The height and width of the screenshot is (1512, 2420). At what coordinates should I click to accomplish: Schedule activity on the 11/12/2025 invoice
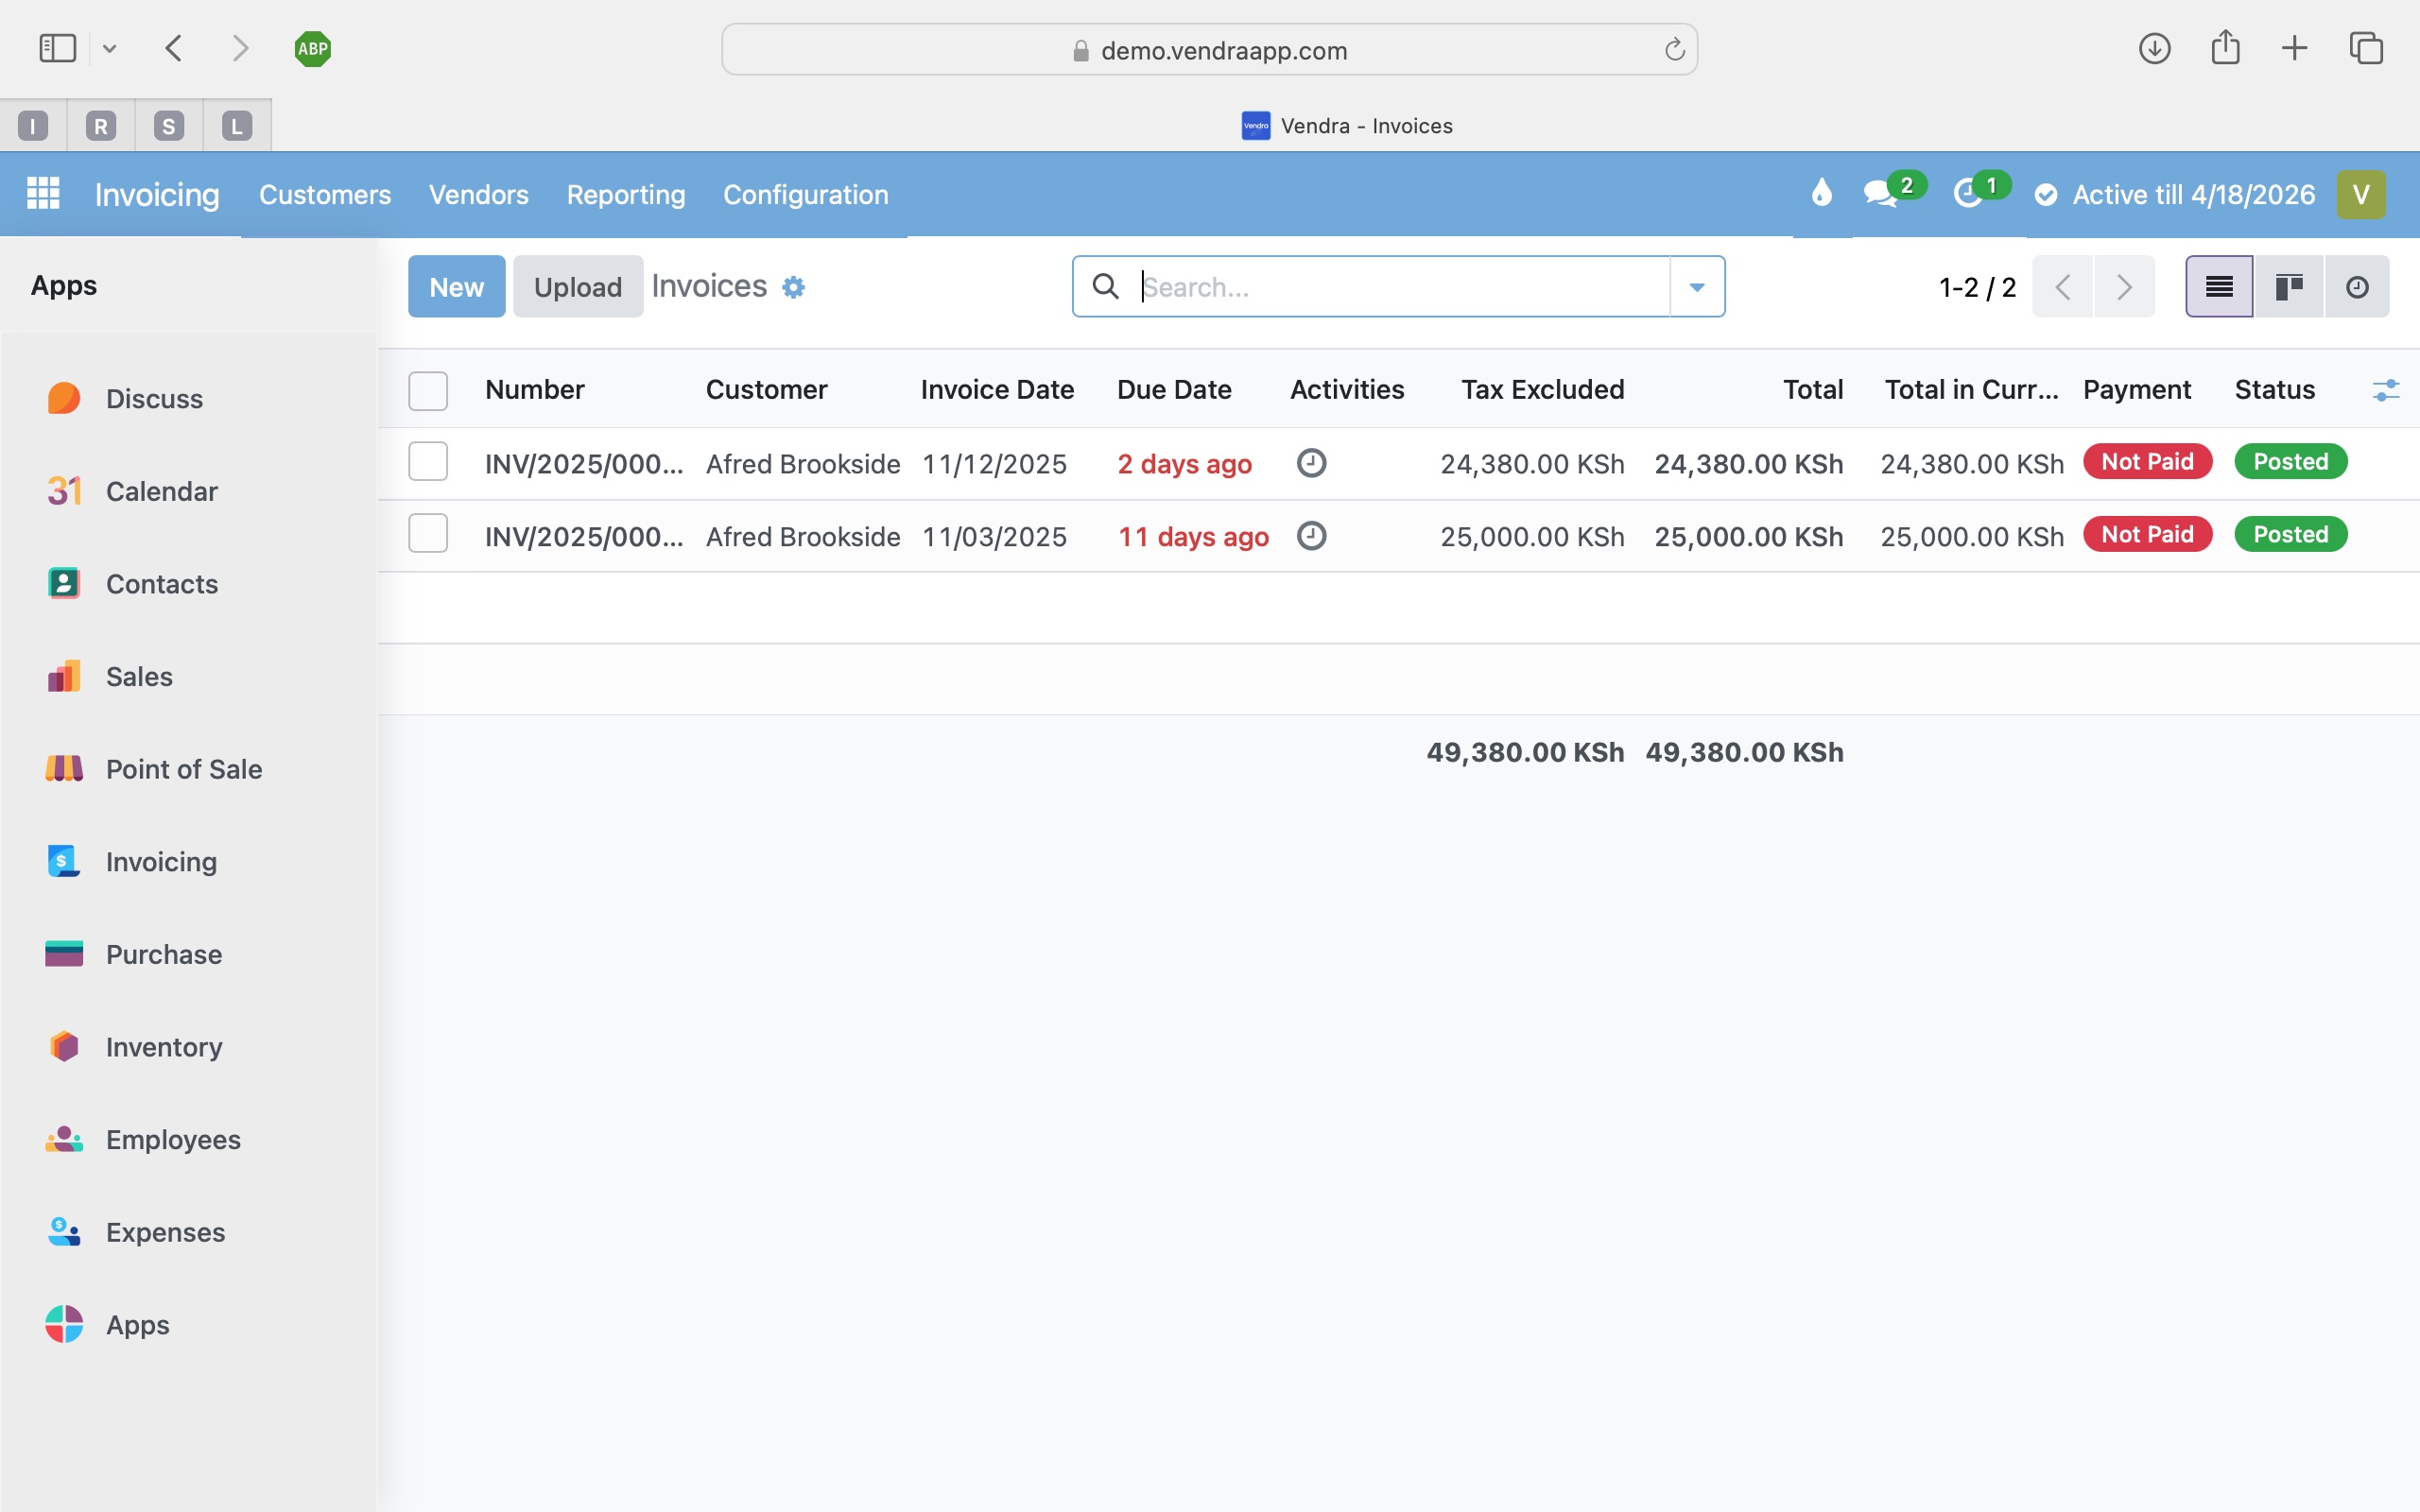click(1310, 463)
